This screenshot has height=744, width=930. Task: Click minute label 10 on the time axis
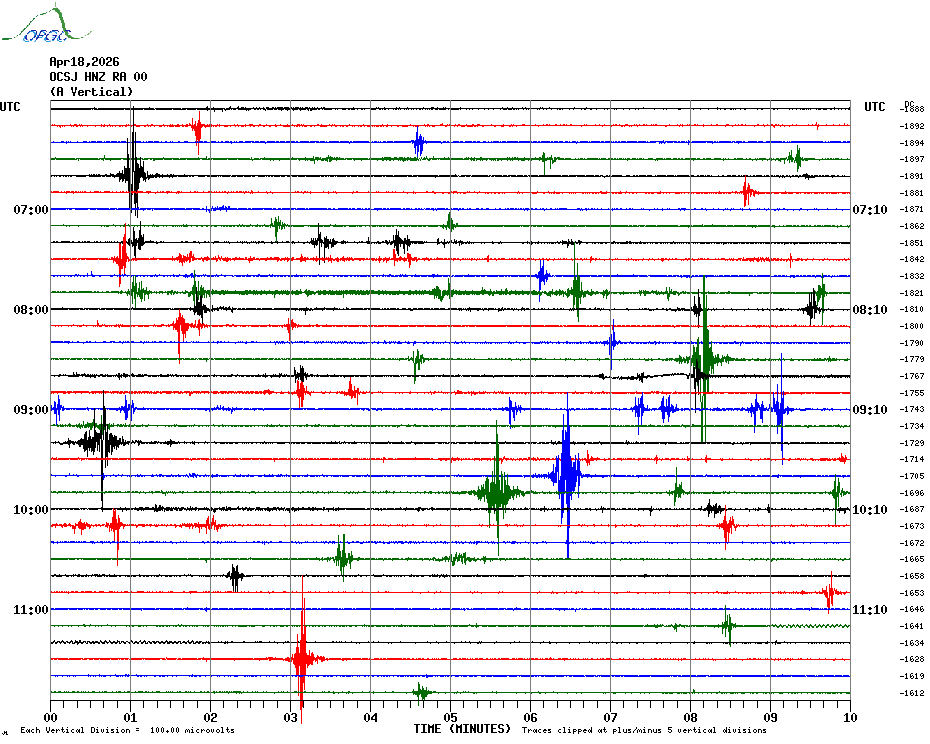[x=851, y=718]
